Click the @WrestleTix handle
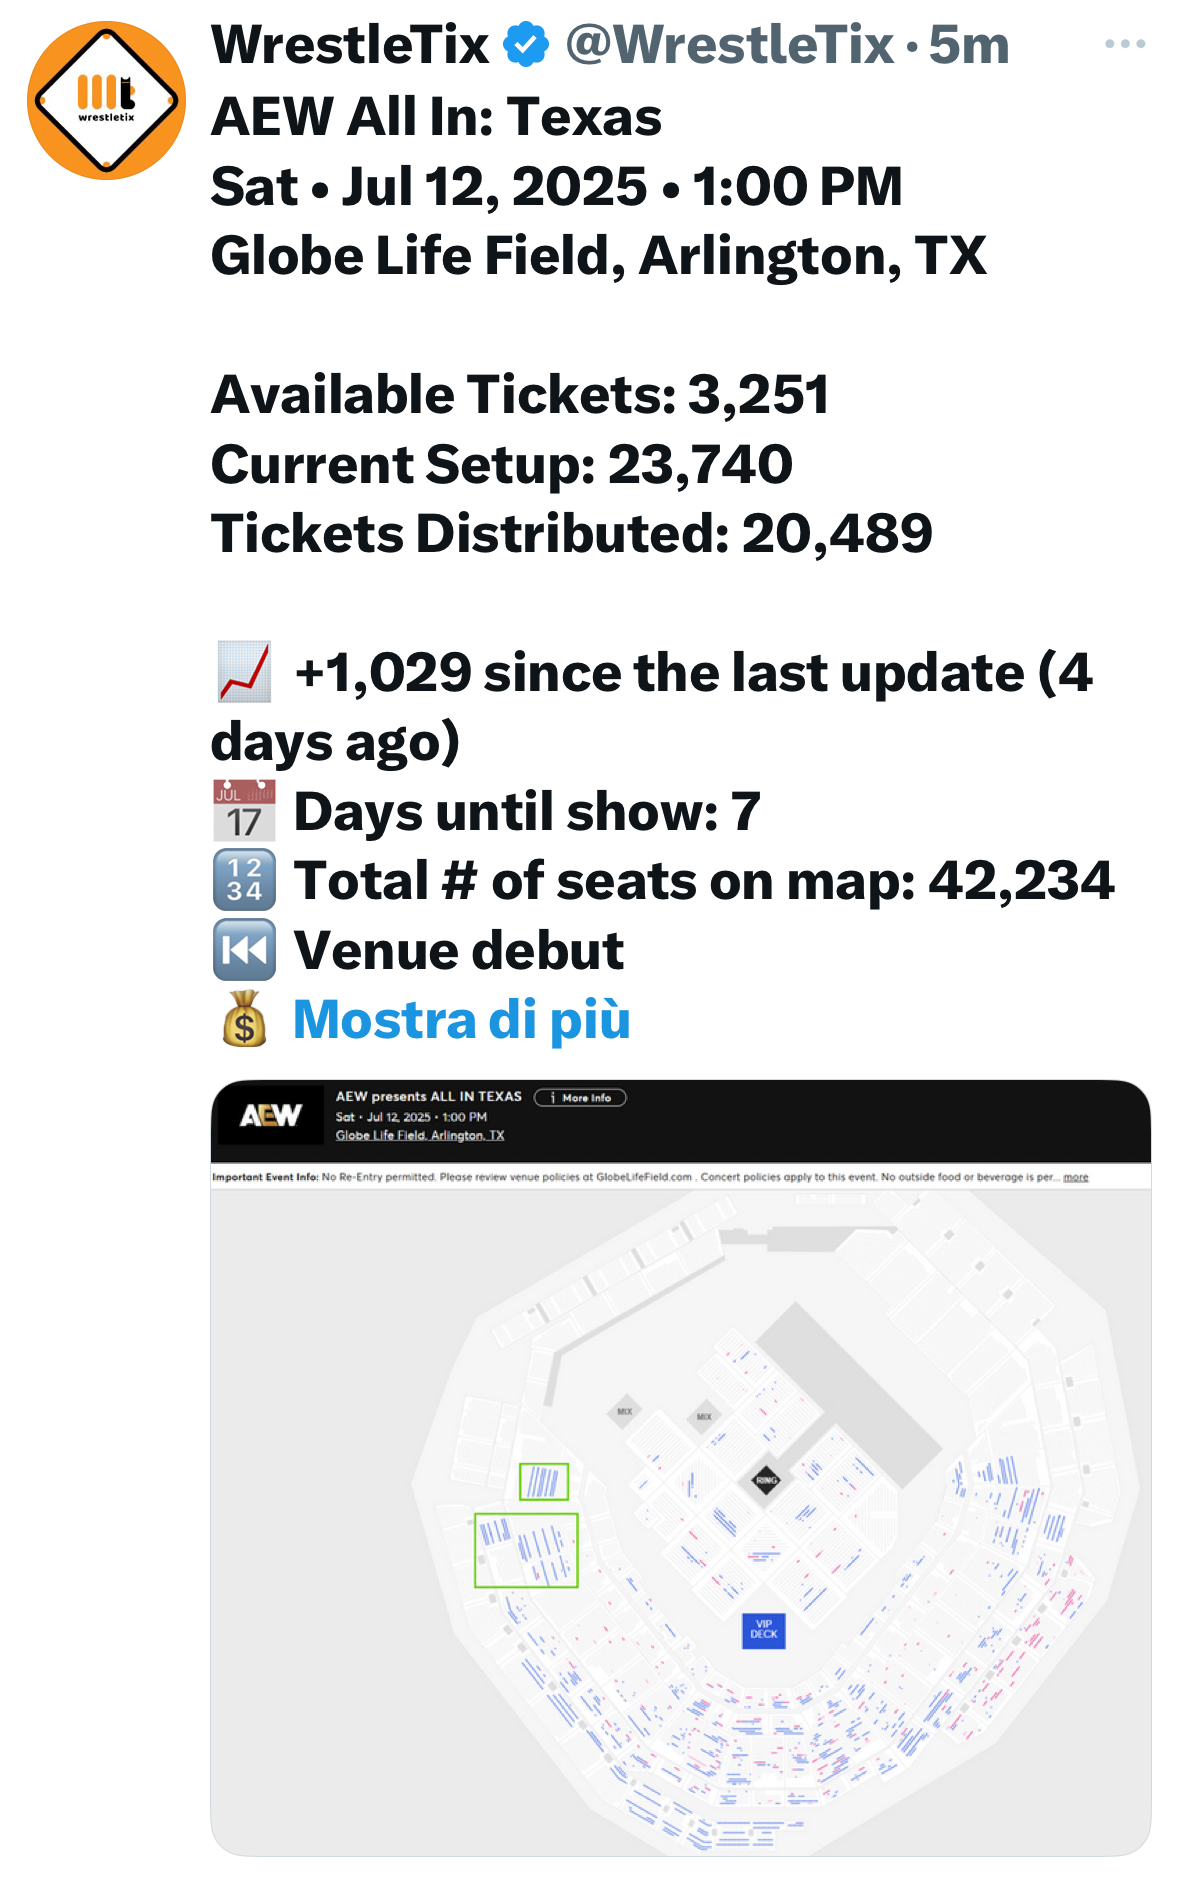The height and width of the screenshot is (1888, 1179). click(729, 45)
